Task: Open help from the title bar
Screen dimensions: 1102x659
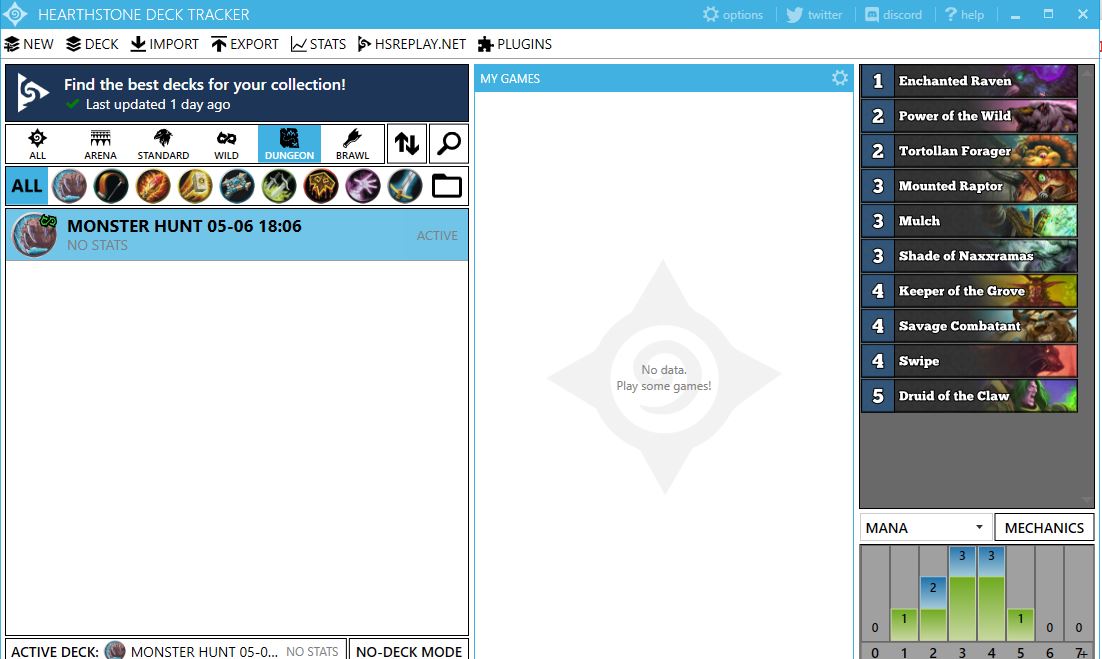Action: 964,14
